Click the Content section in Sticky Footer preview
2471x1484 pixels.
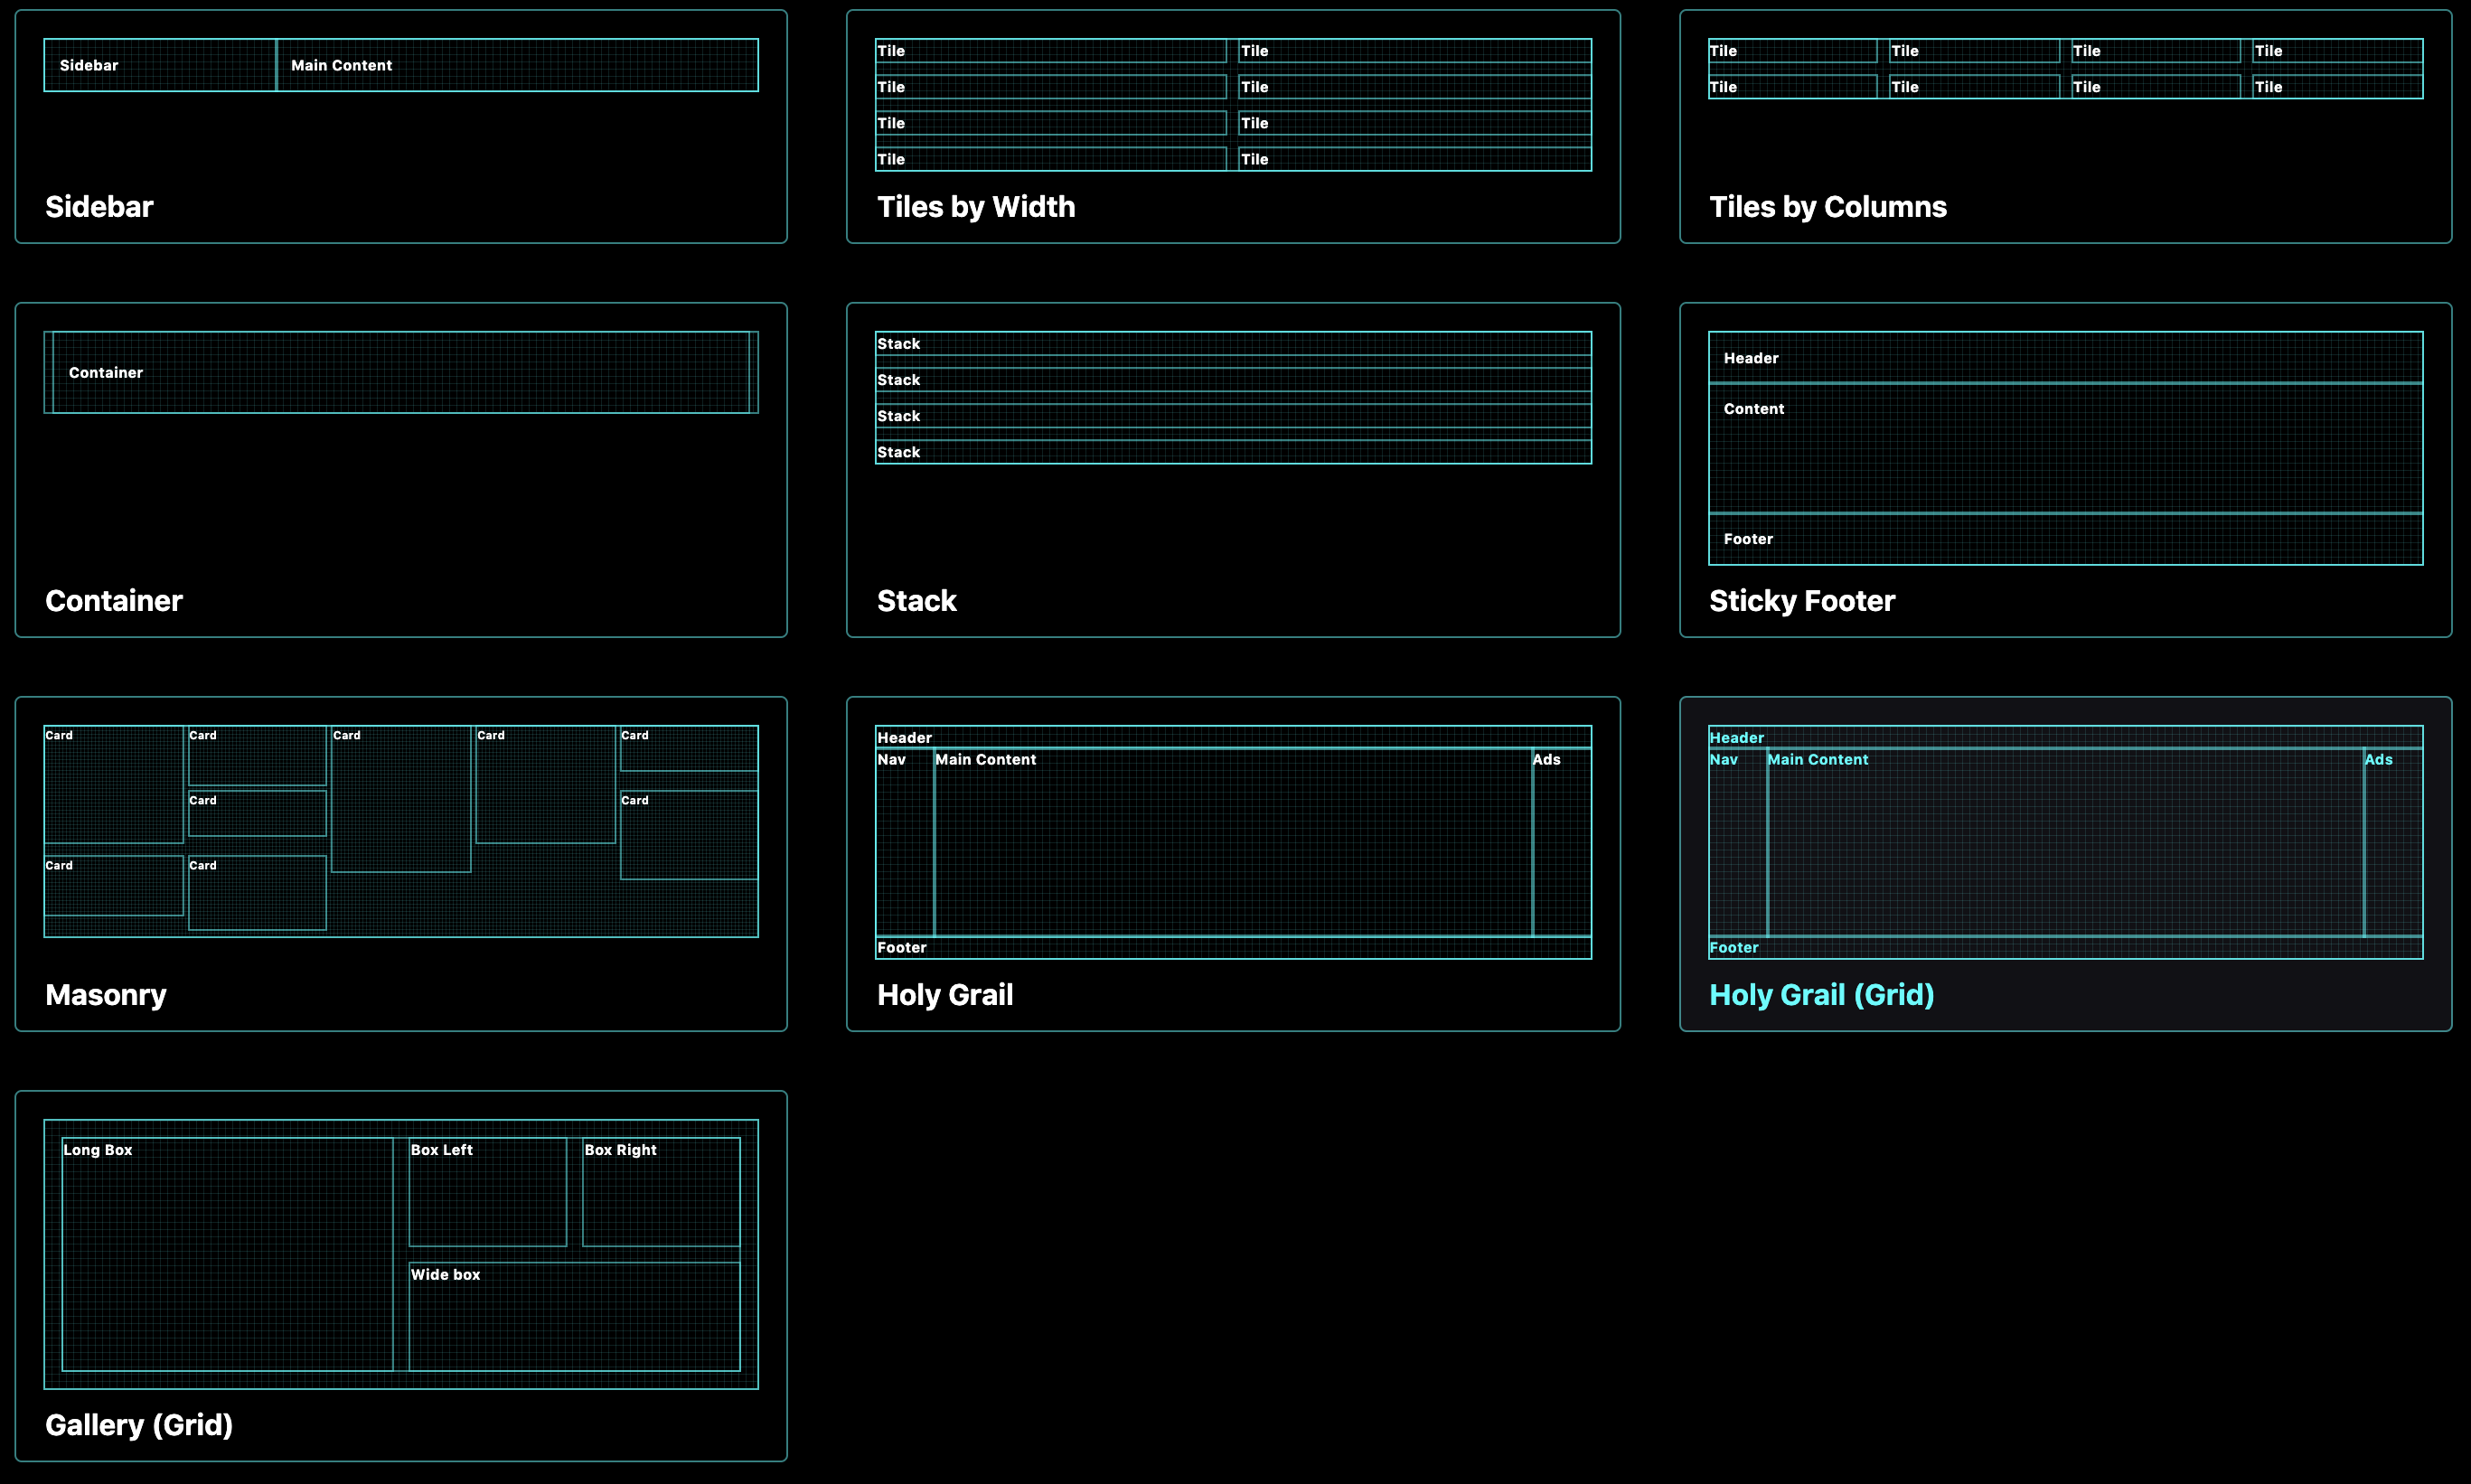click(2066, 449)
